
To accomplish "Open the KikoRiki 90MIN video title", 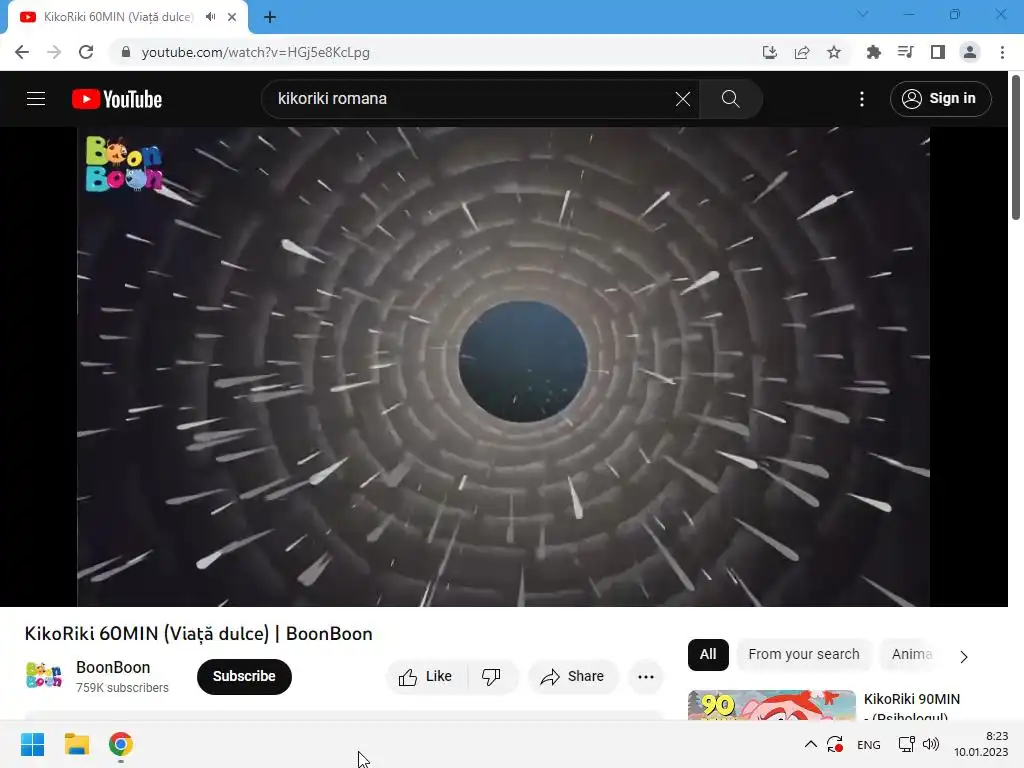I will point(912,707).
